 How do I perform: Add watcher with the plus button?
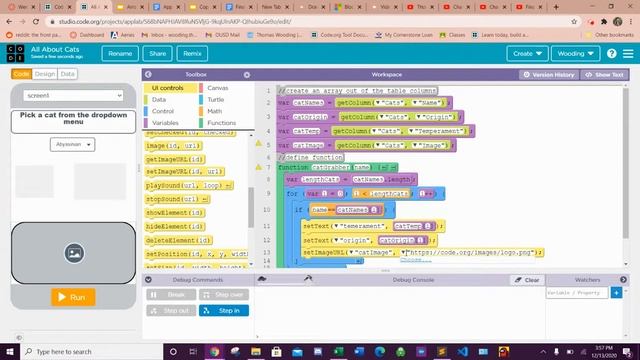tap(616, 293)
